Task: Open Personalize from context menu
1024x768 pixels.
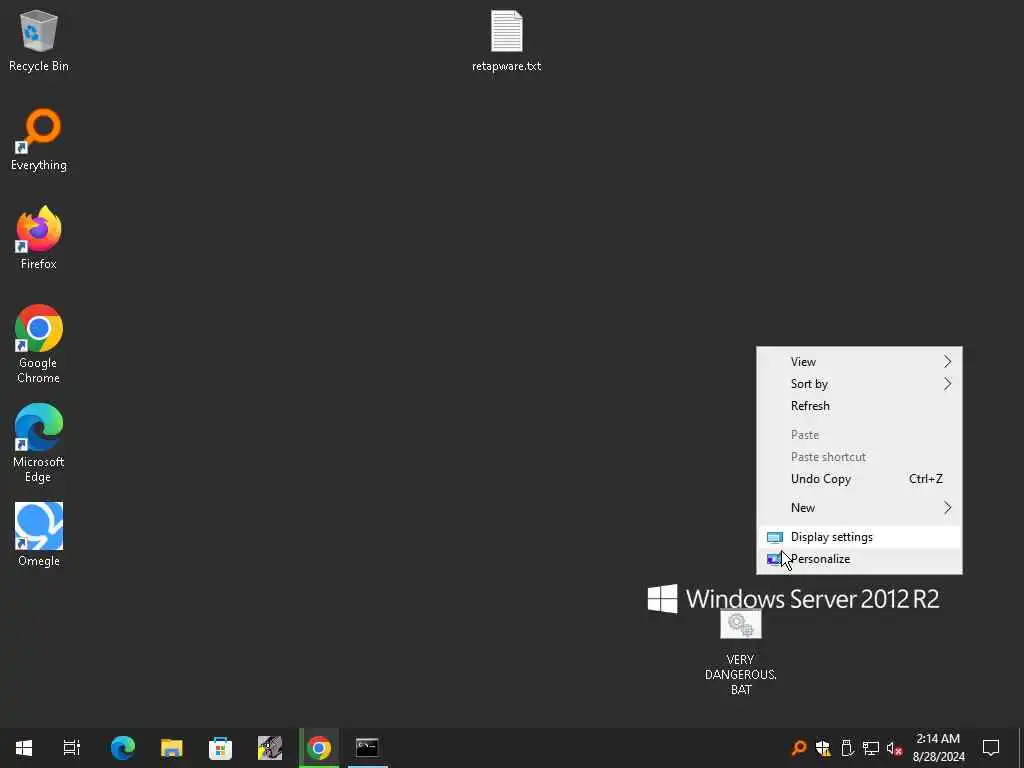Action: click(x=859, y=559)
